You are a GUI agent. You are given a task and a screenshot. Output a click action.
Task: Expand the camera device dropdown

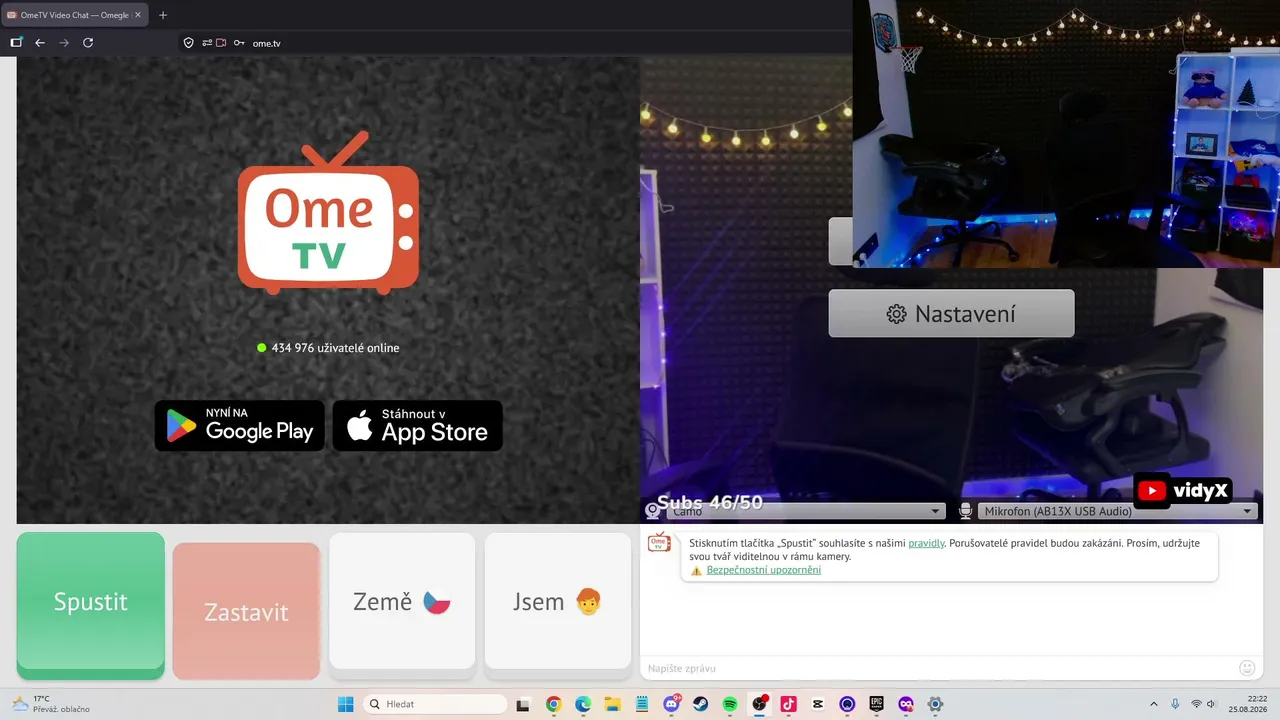tap(806, 511)
